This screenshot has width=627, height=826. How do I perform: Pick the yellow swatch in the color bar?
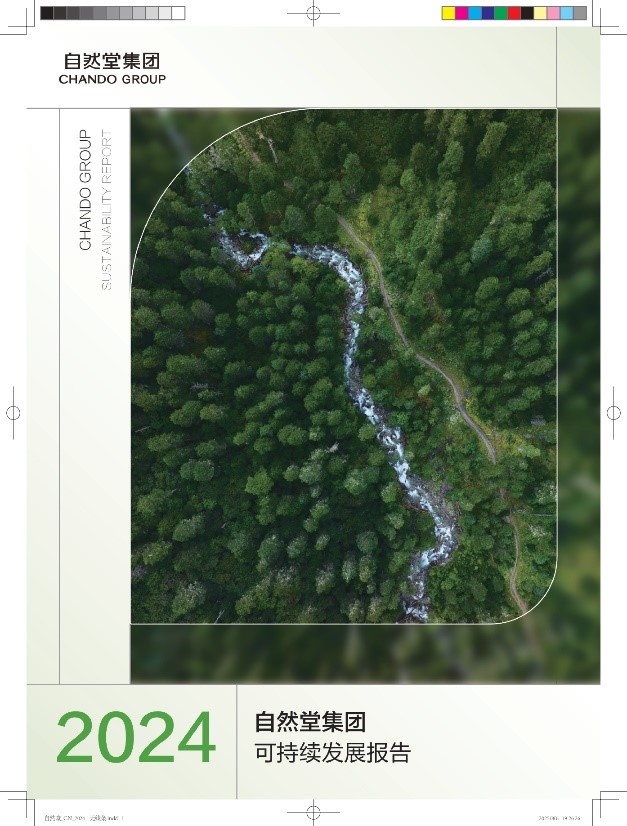pos(448,13)
